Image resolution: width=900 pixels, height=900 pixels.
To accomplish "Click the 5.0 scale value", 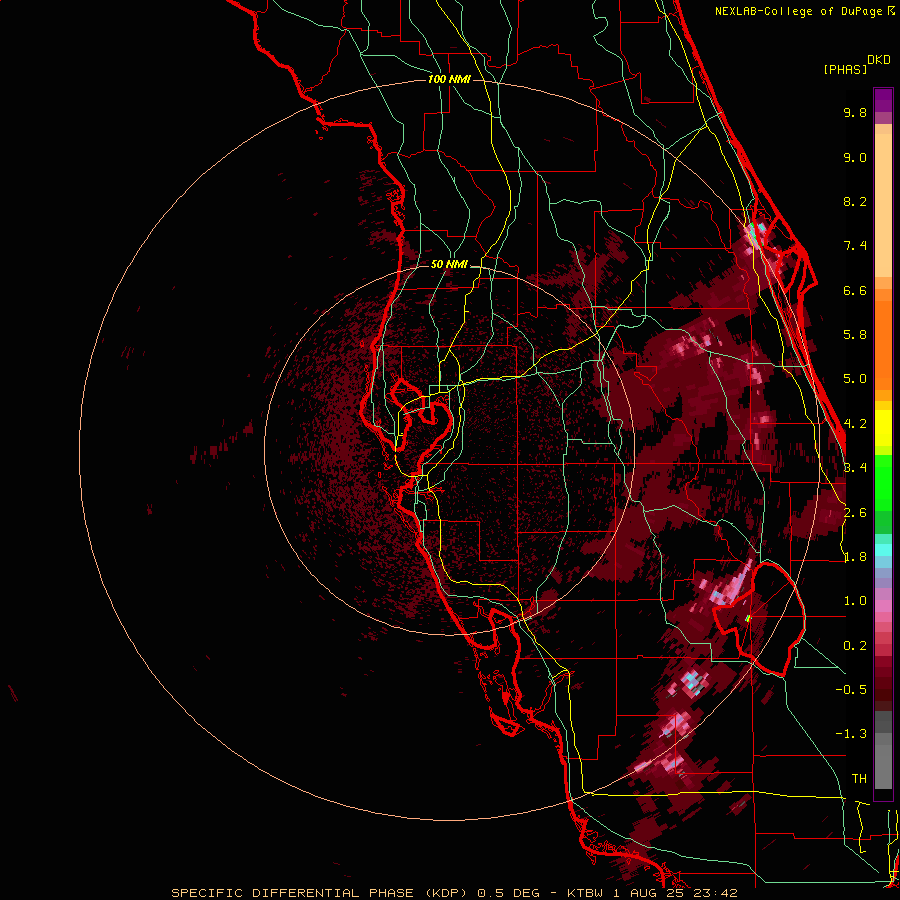I will coord(855,379).
